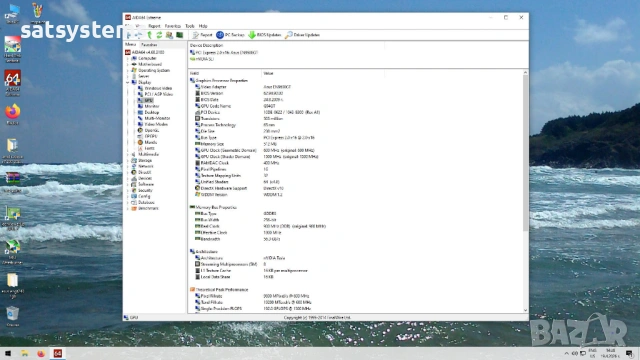640x360 pixels.
Task: Open the Report toolbar button
Action: 202,35
